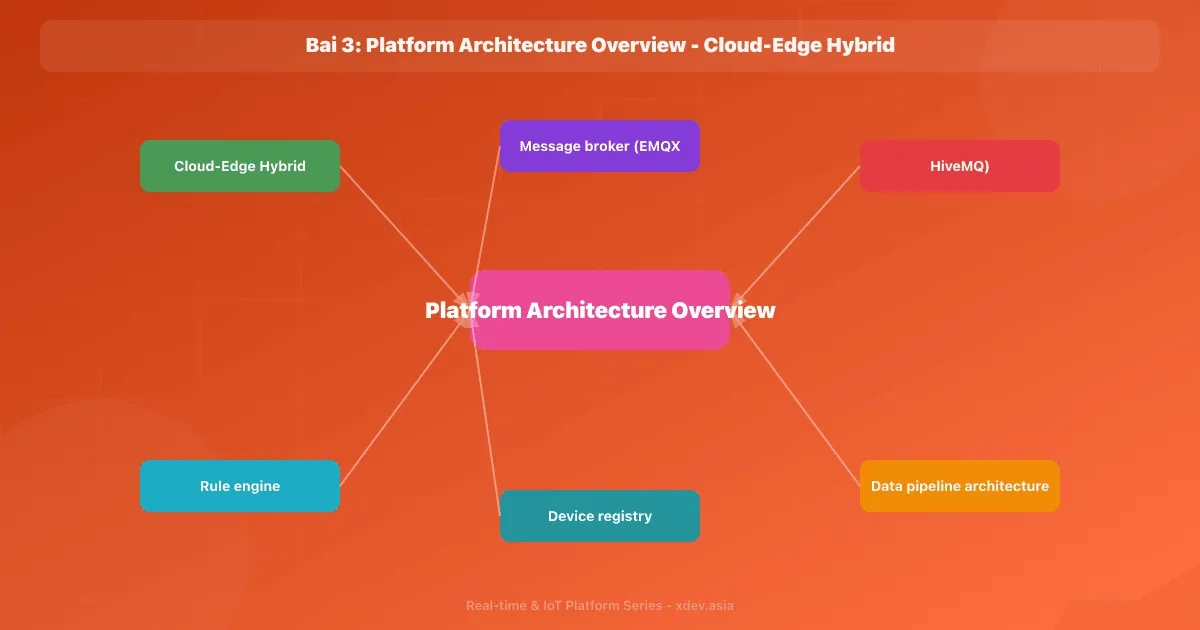
Task: Select the central Platform Architecture Overview node
Action: 600,310
